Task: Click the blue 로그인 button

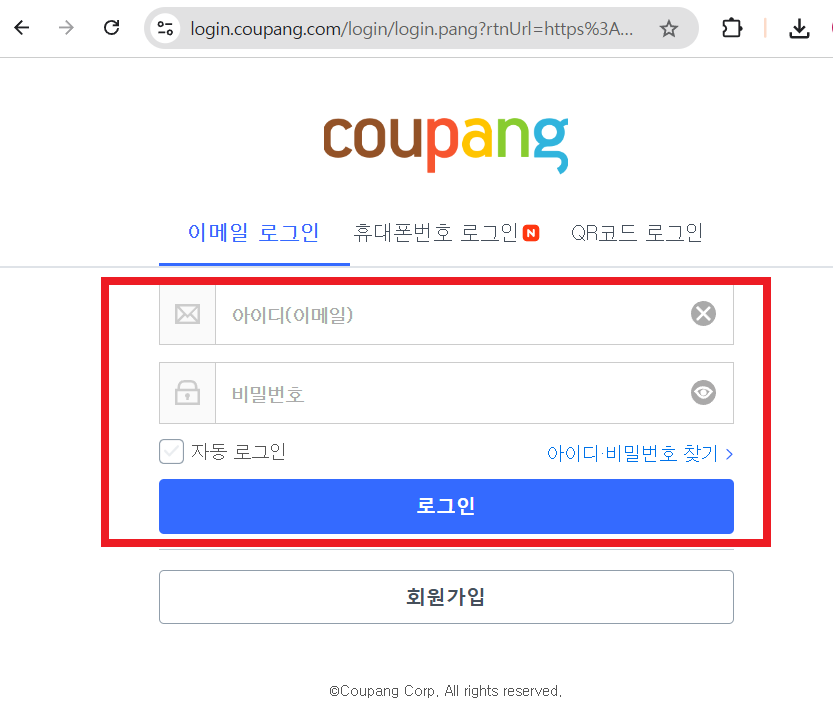Action: (446, 506)
